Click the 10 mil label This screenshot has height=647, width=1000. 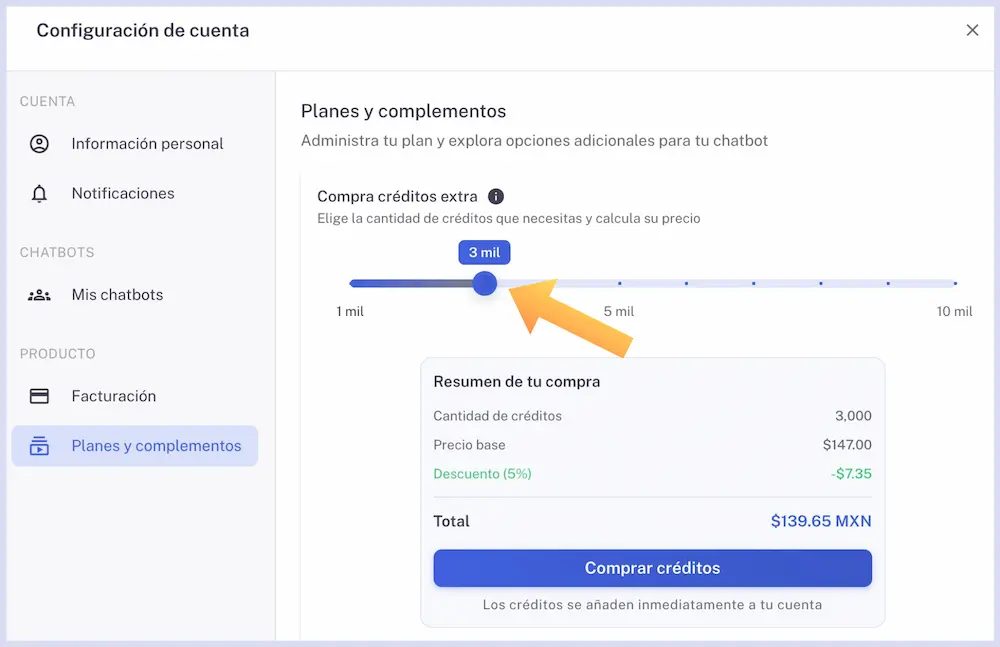(954, 311)
